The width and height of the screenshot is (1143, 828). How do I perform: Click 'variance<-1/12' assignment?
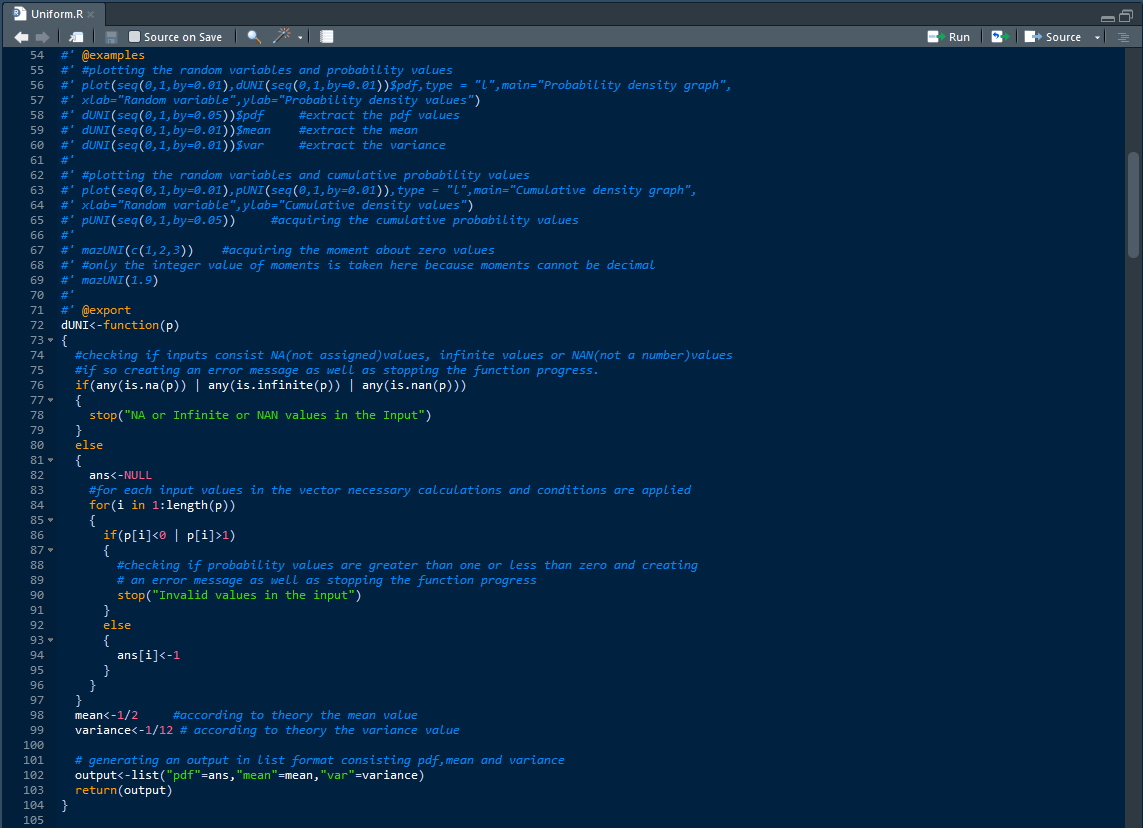pyautogui.click(x=124, y=730)
